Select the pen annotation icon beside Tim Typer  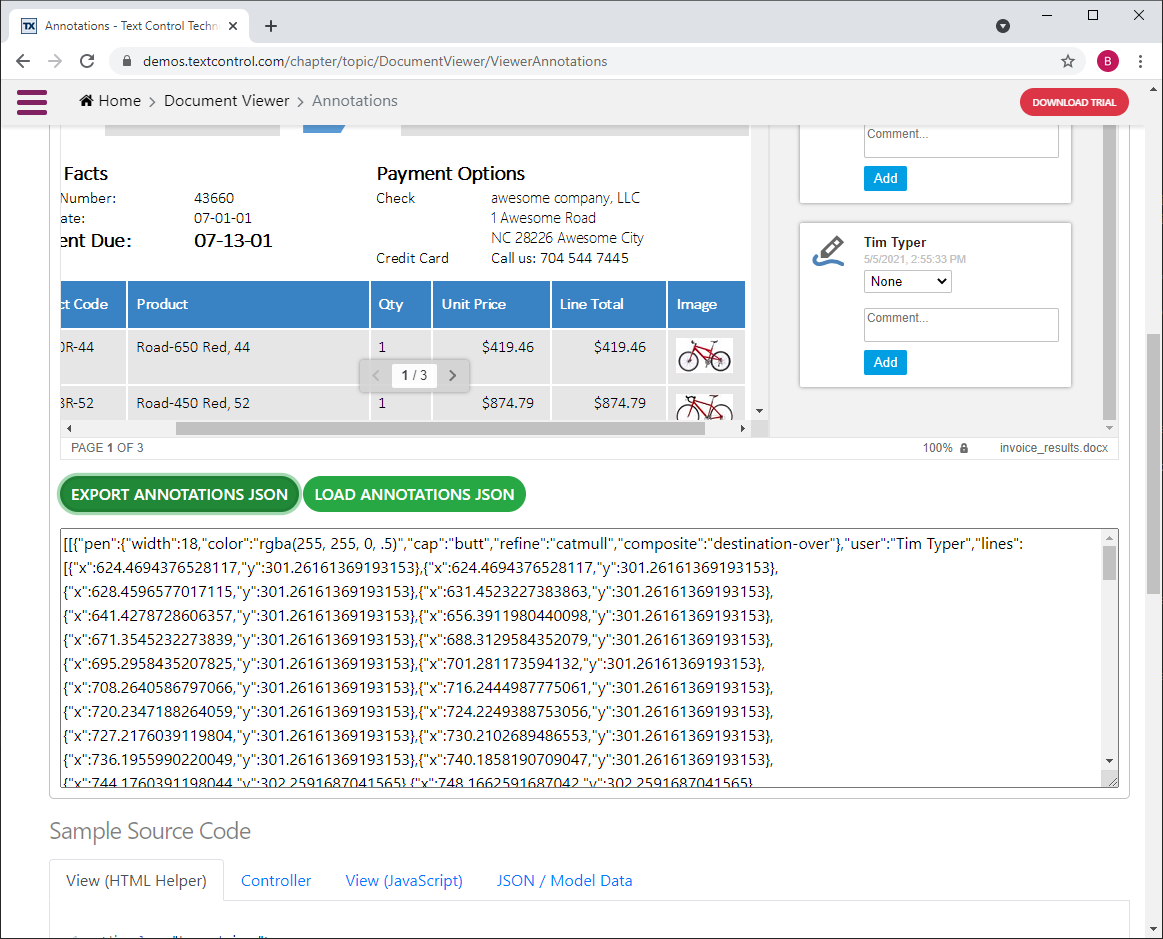(x=828, y=251)
